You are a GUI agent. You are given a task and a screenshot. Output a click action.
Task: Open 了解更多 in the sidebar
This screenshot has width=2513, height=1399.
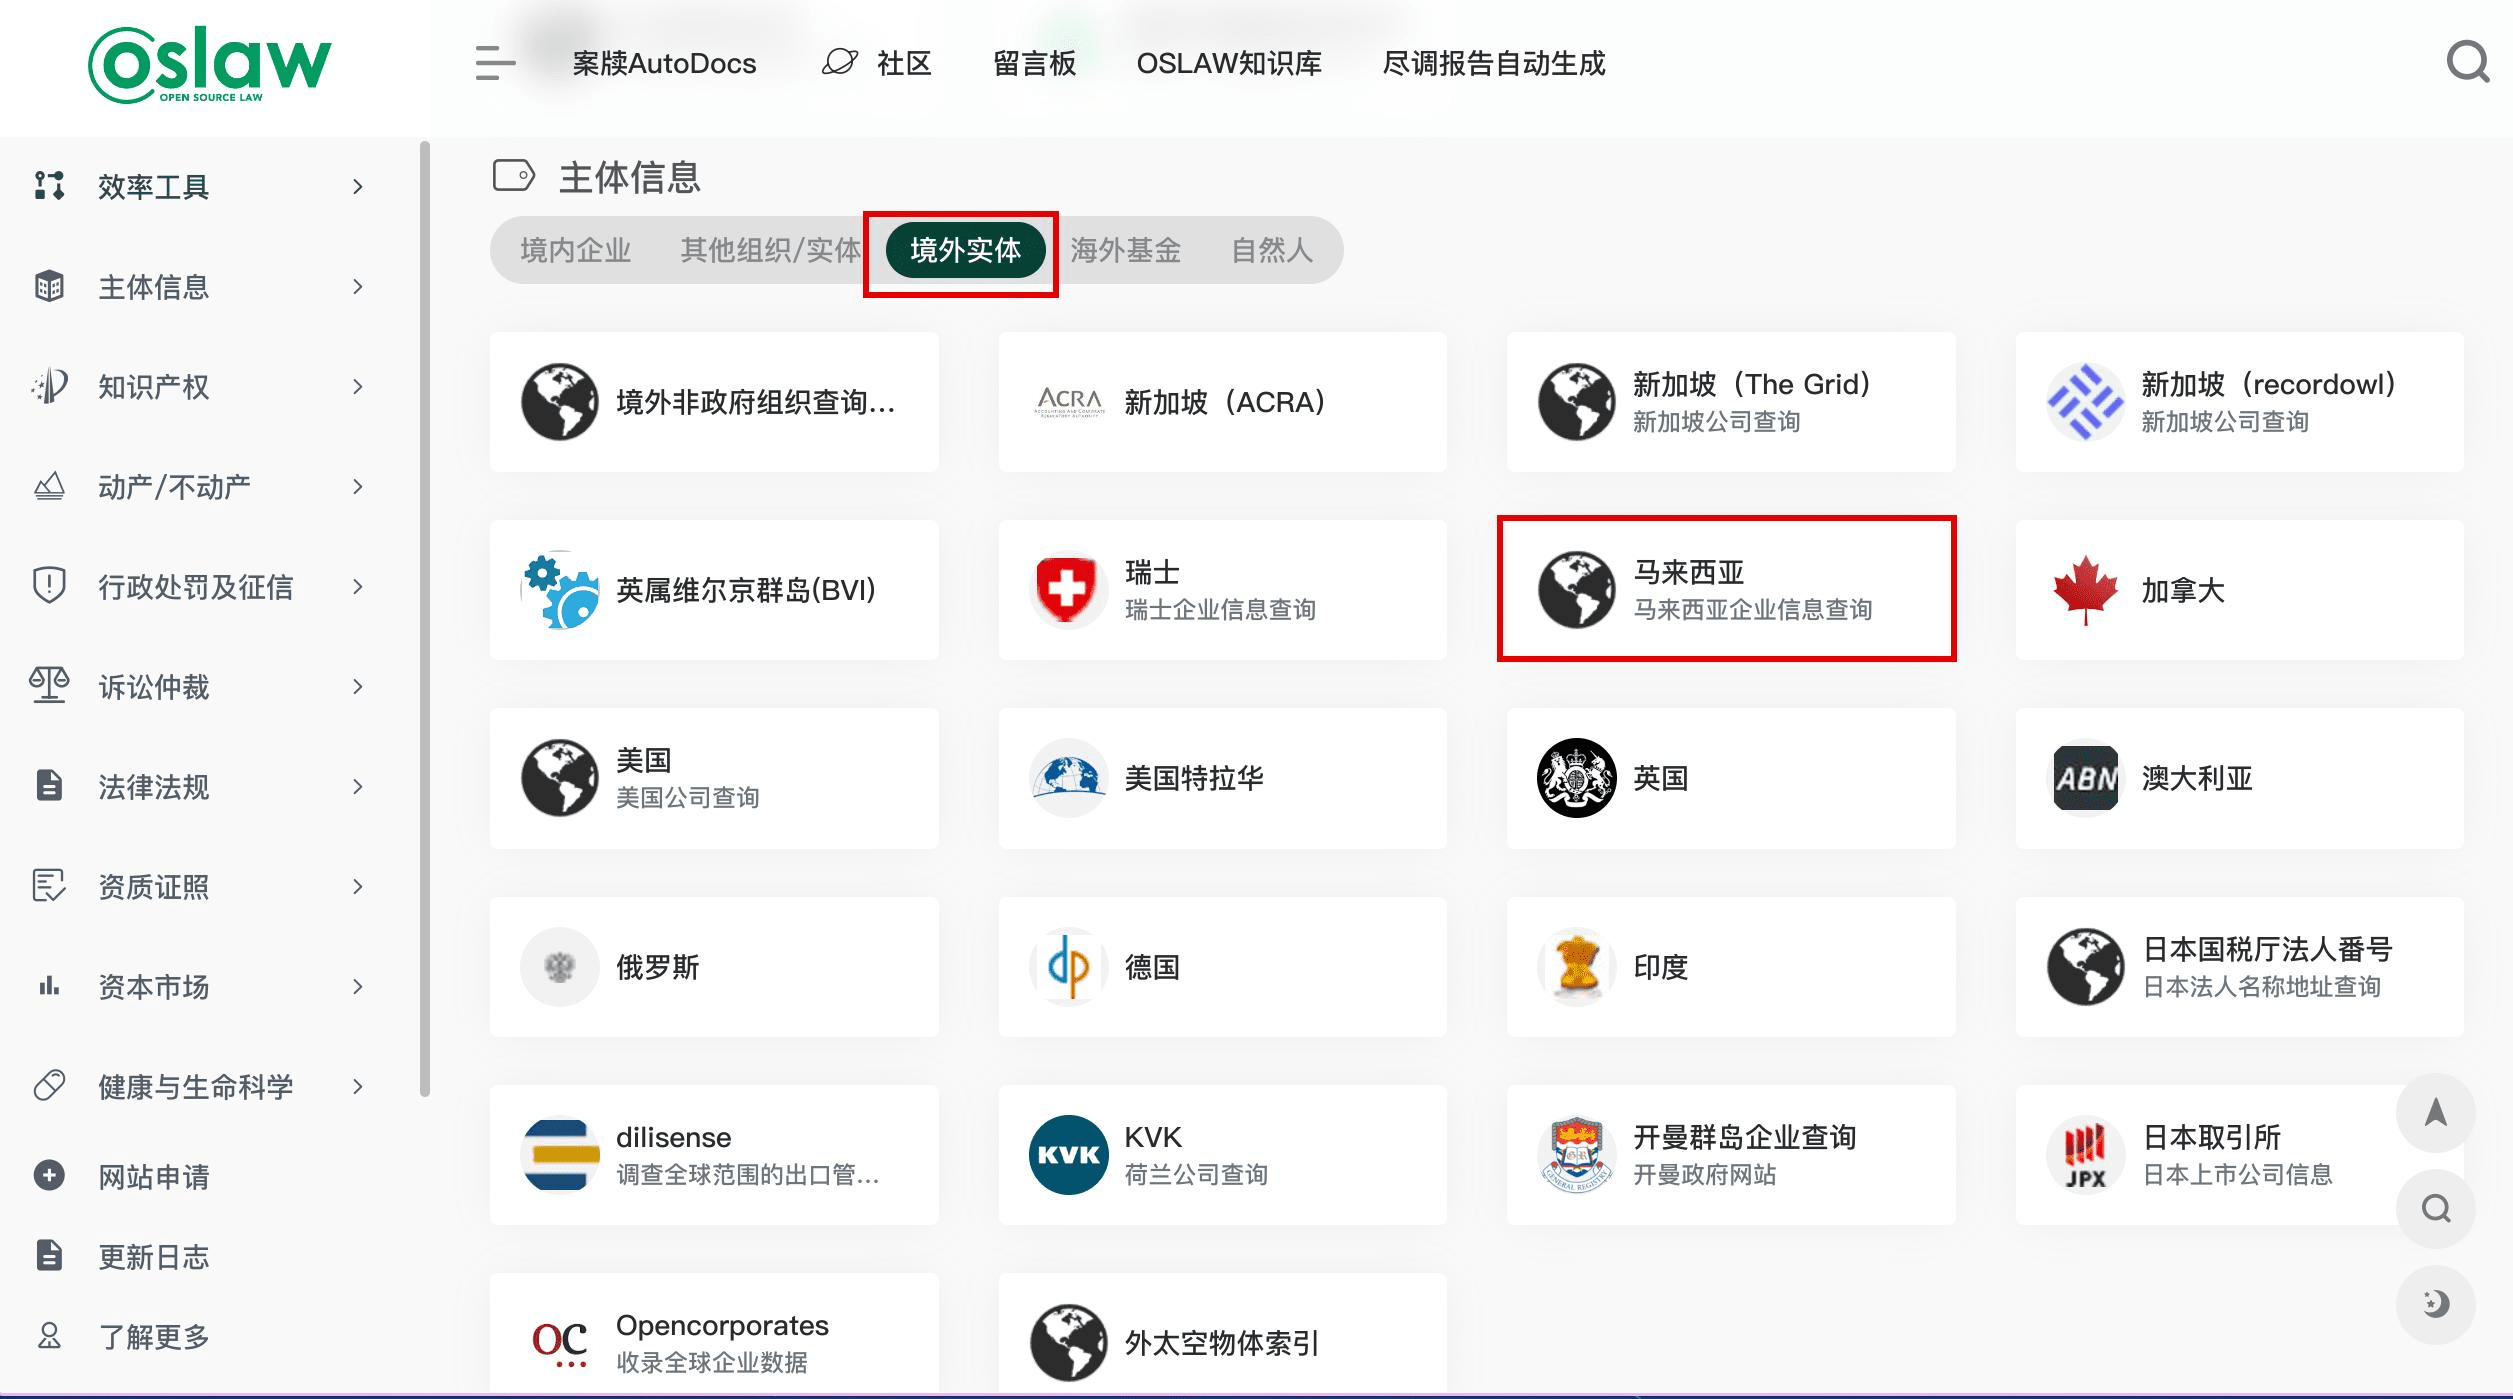click(153, 1336)
